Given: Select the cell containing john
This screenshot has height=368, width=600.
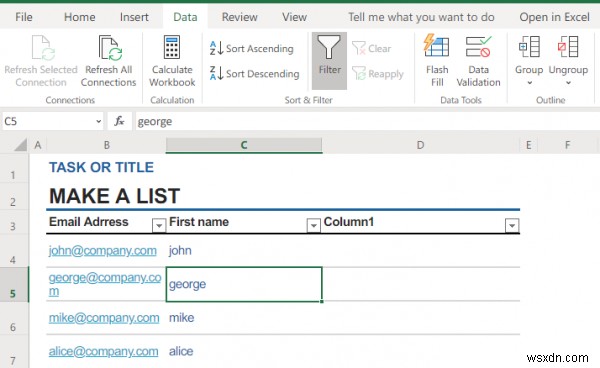Looking at the screenshot, I should coord(244,251).
